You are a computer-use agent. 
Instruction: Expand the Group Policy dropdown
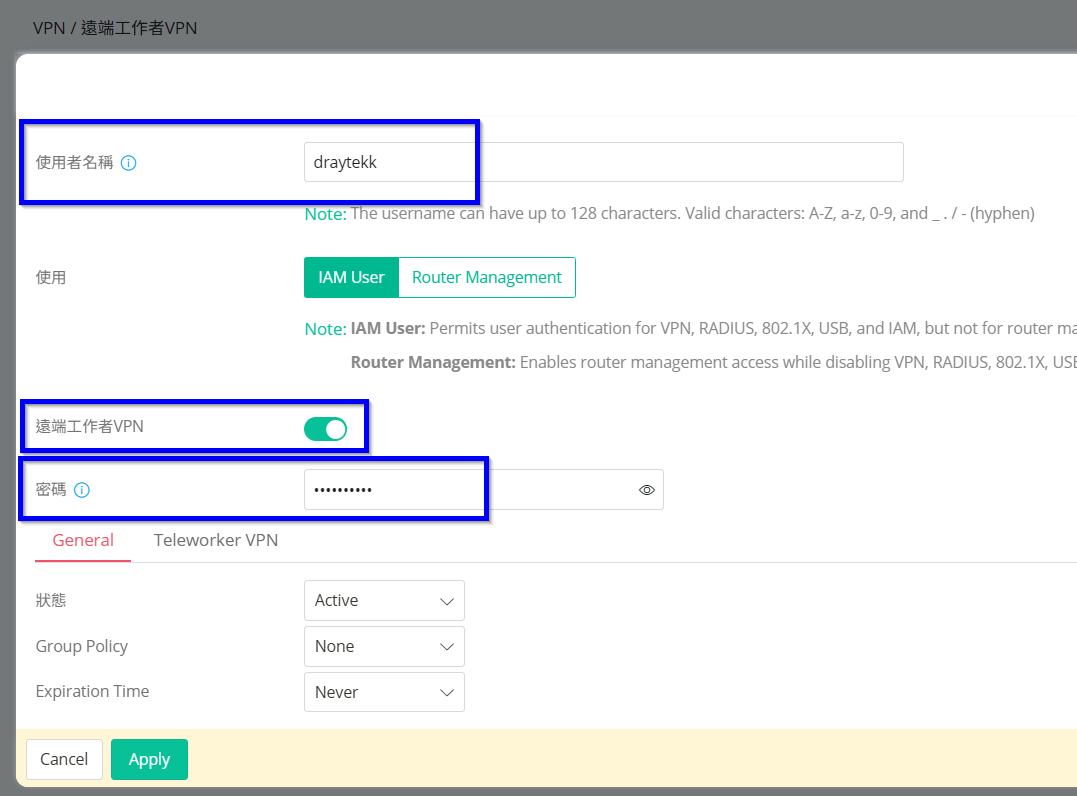click(384, 646)
